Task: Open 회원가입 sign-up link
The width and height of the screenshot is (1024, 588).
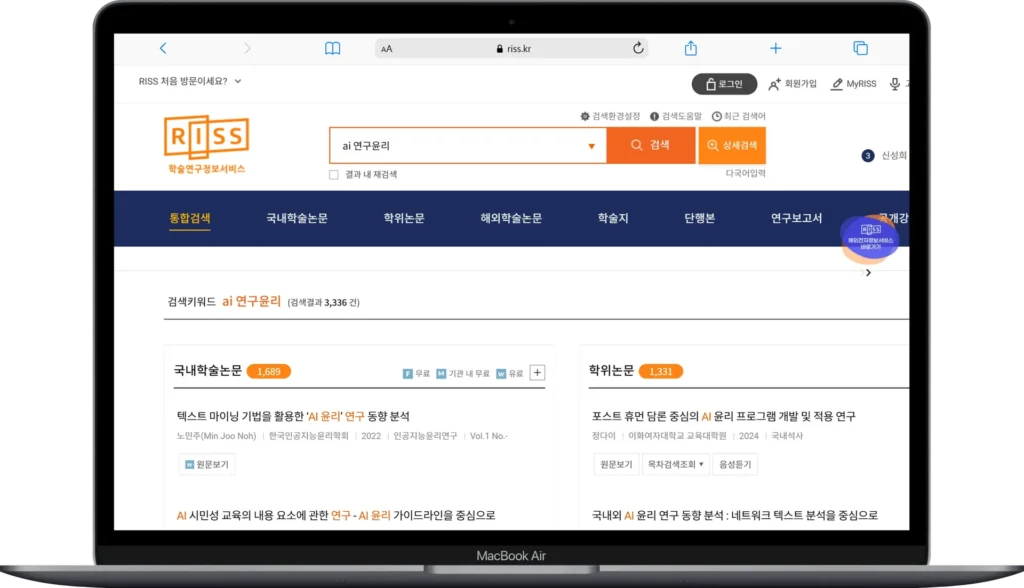Action: tap(793, 84)
